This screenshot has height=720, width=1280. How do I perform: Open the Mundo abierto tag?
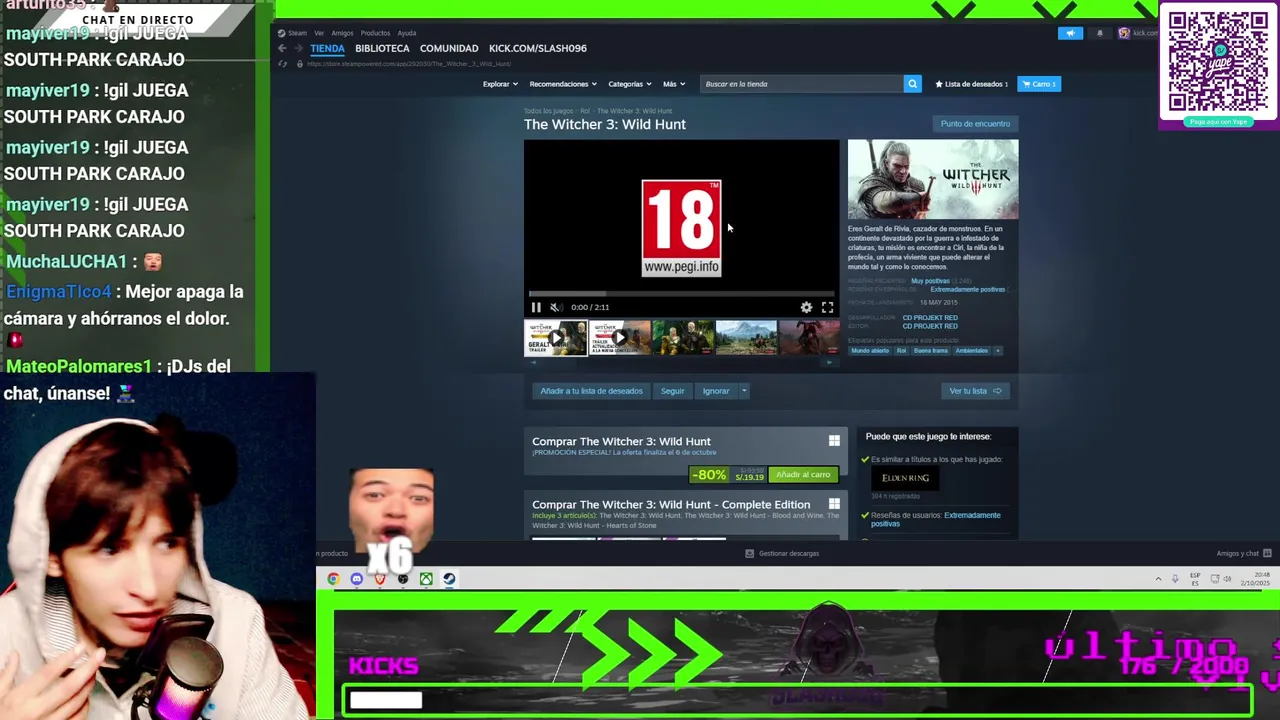click(x=869, y=351)
